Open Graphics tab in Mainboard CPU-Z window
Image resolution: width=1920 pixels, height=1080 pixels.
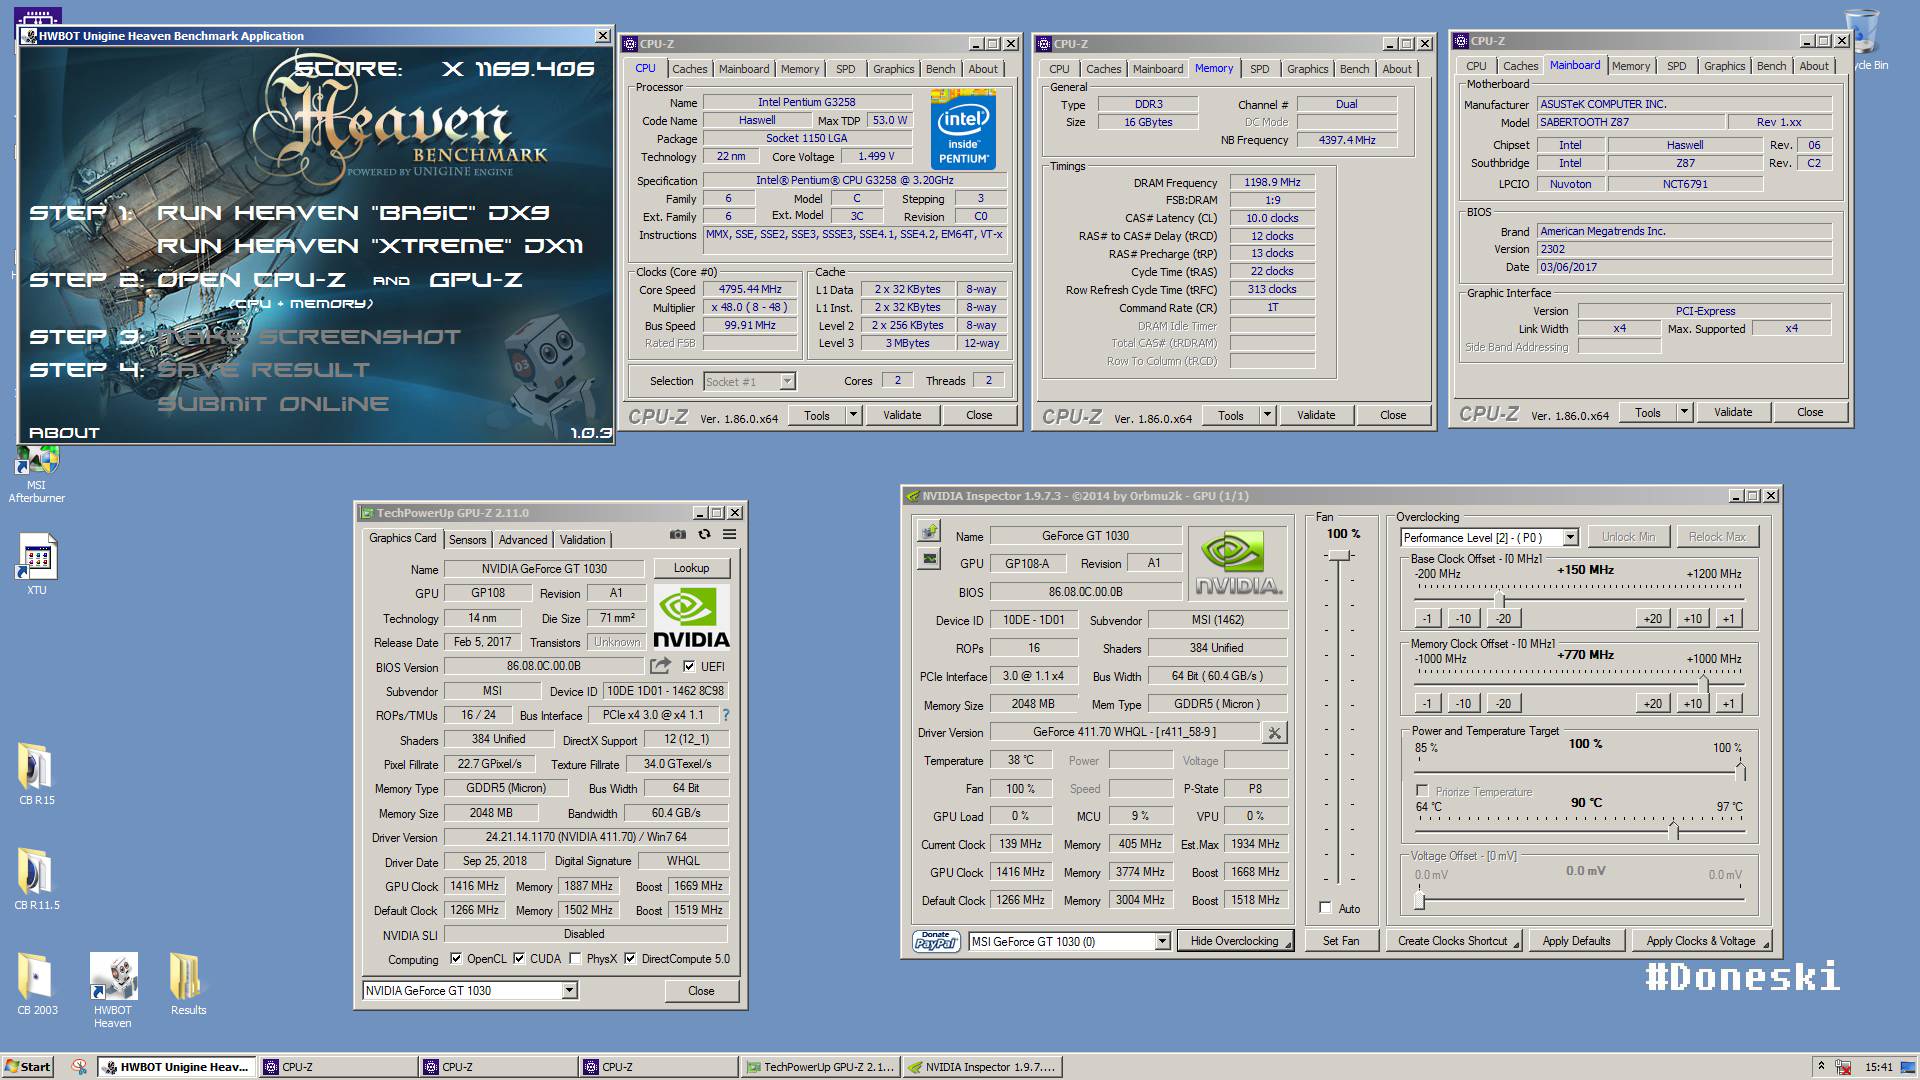click(1725, 66)
